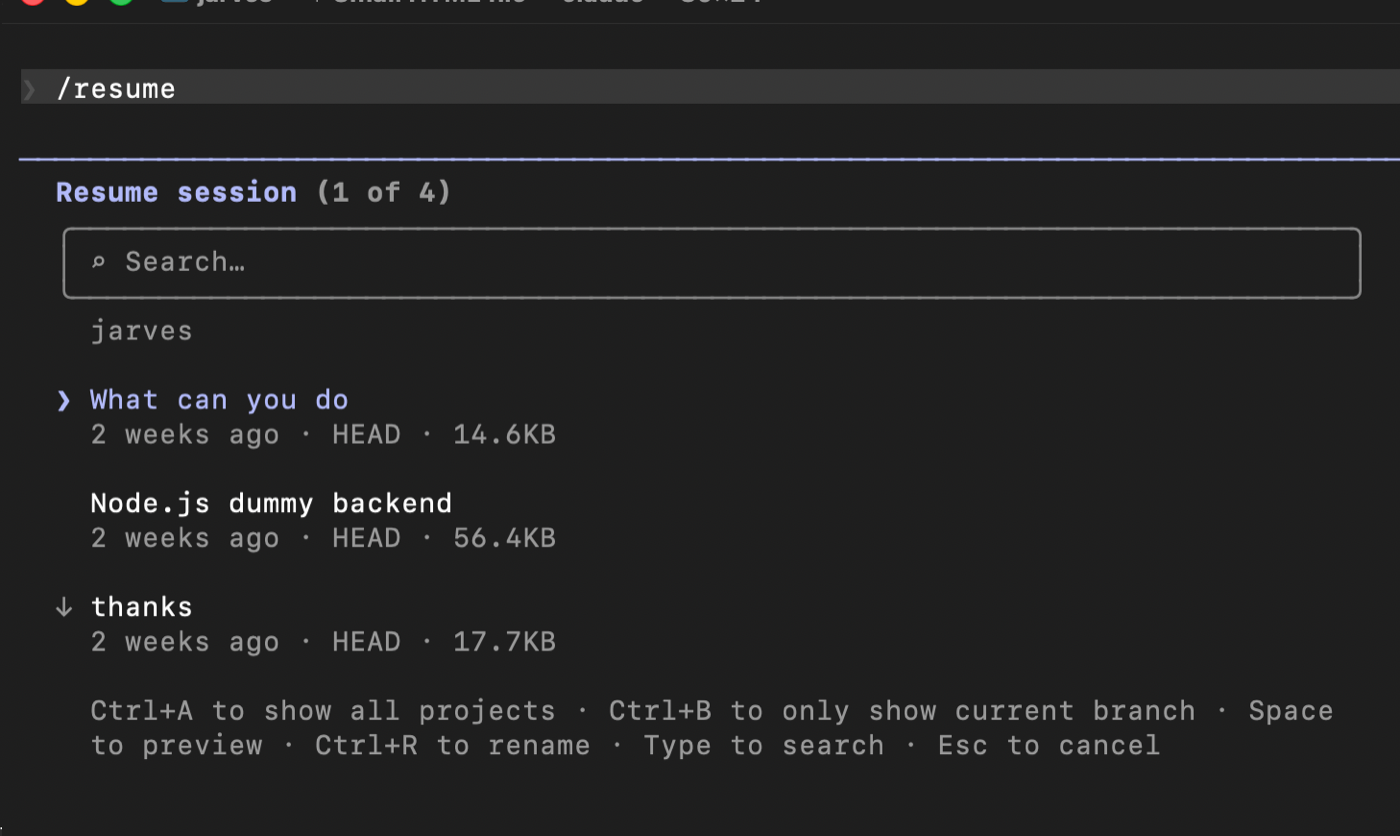The image size is (1400, 836).
Task: Select the 'thanks' session
Action: 141,607
